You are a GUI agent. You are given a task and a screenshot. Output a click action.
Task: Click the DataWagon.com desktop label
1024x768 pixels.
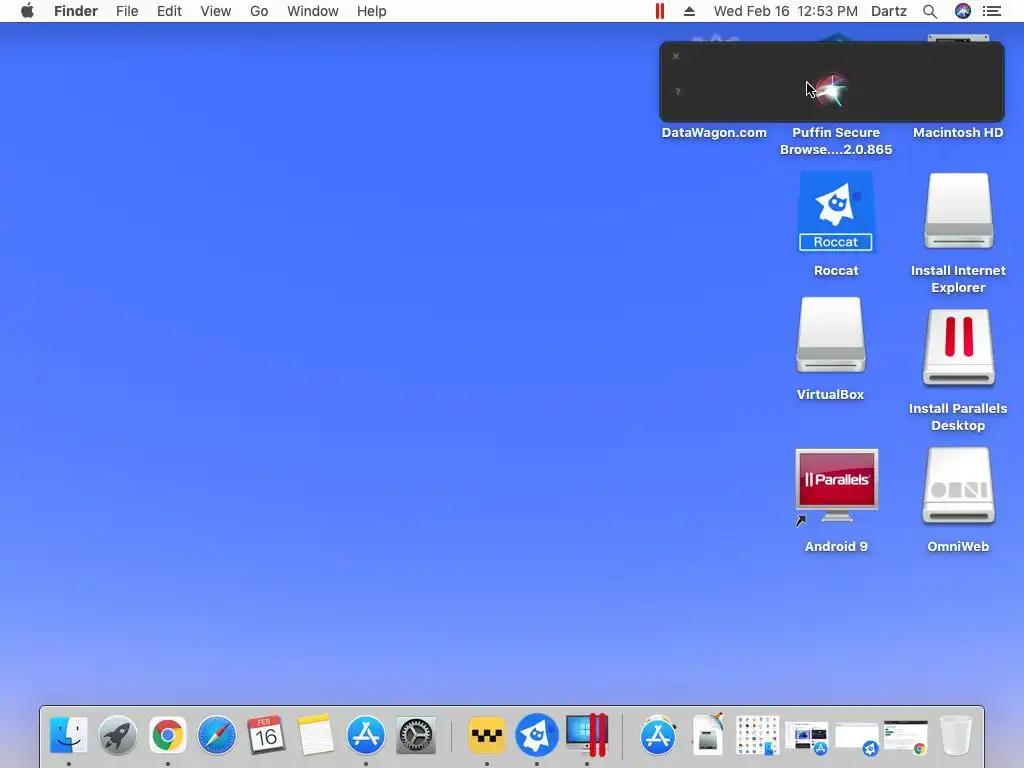(x=714, y=133)
